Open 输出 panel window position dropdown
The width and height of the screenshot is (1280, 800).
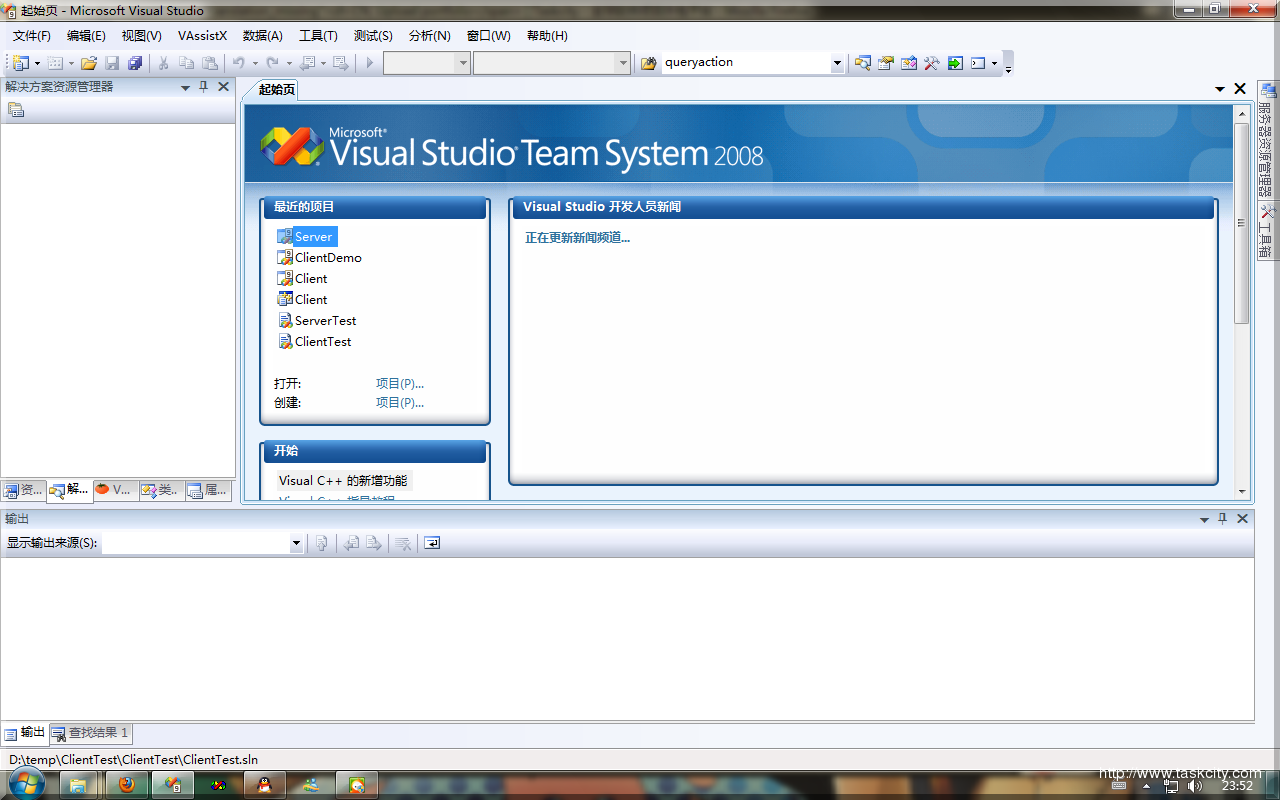tap(1205, 519)
